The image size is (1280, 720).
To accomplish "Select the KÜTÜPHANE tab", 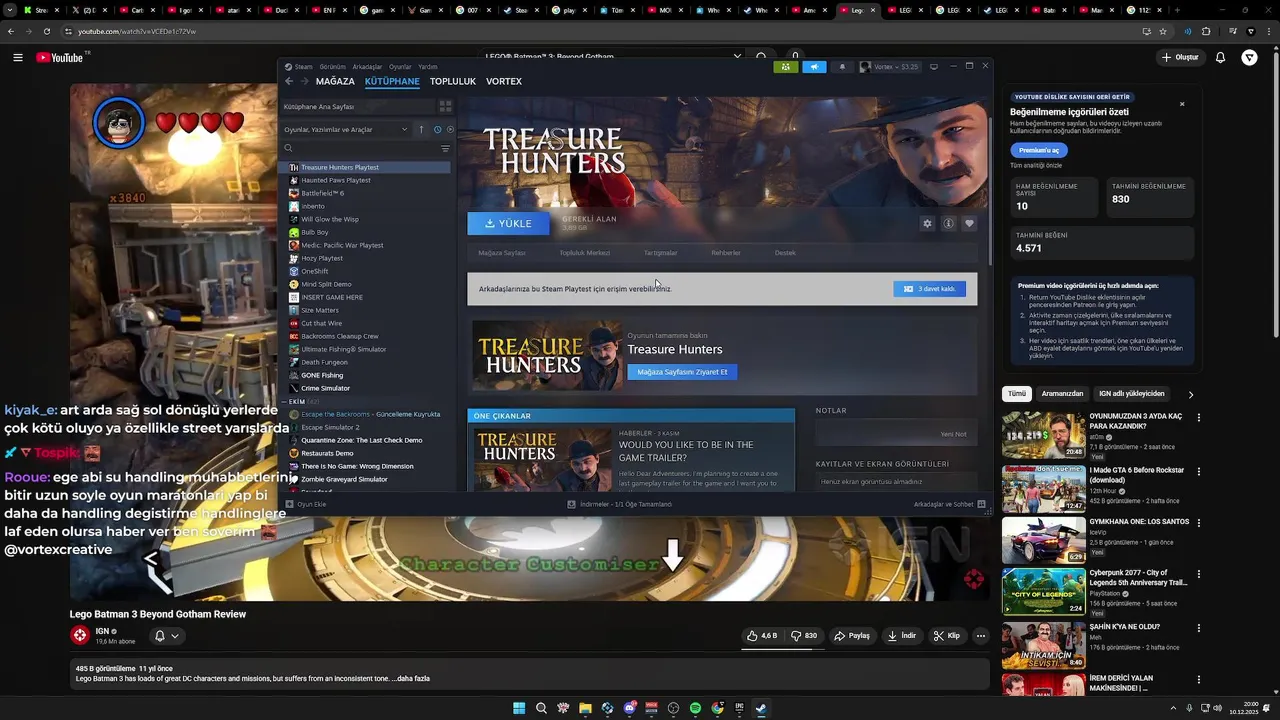I will pyautogui.click(x=392, y=81).
